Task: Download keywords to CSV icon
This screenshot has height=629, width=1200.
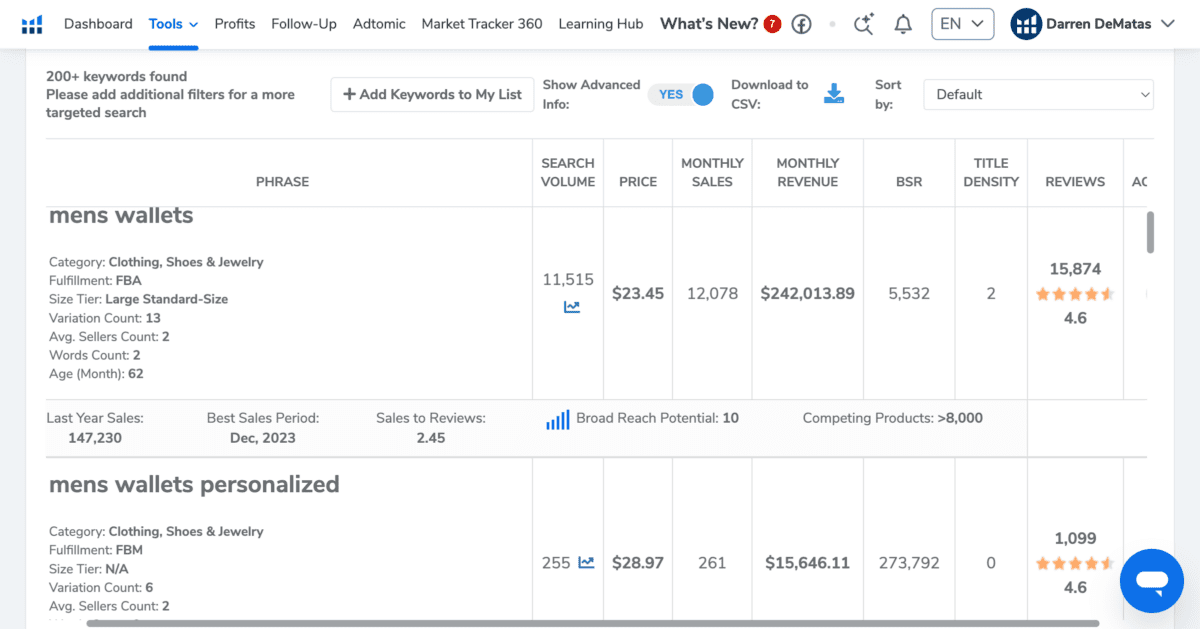Action: [834, 94]
